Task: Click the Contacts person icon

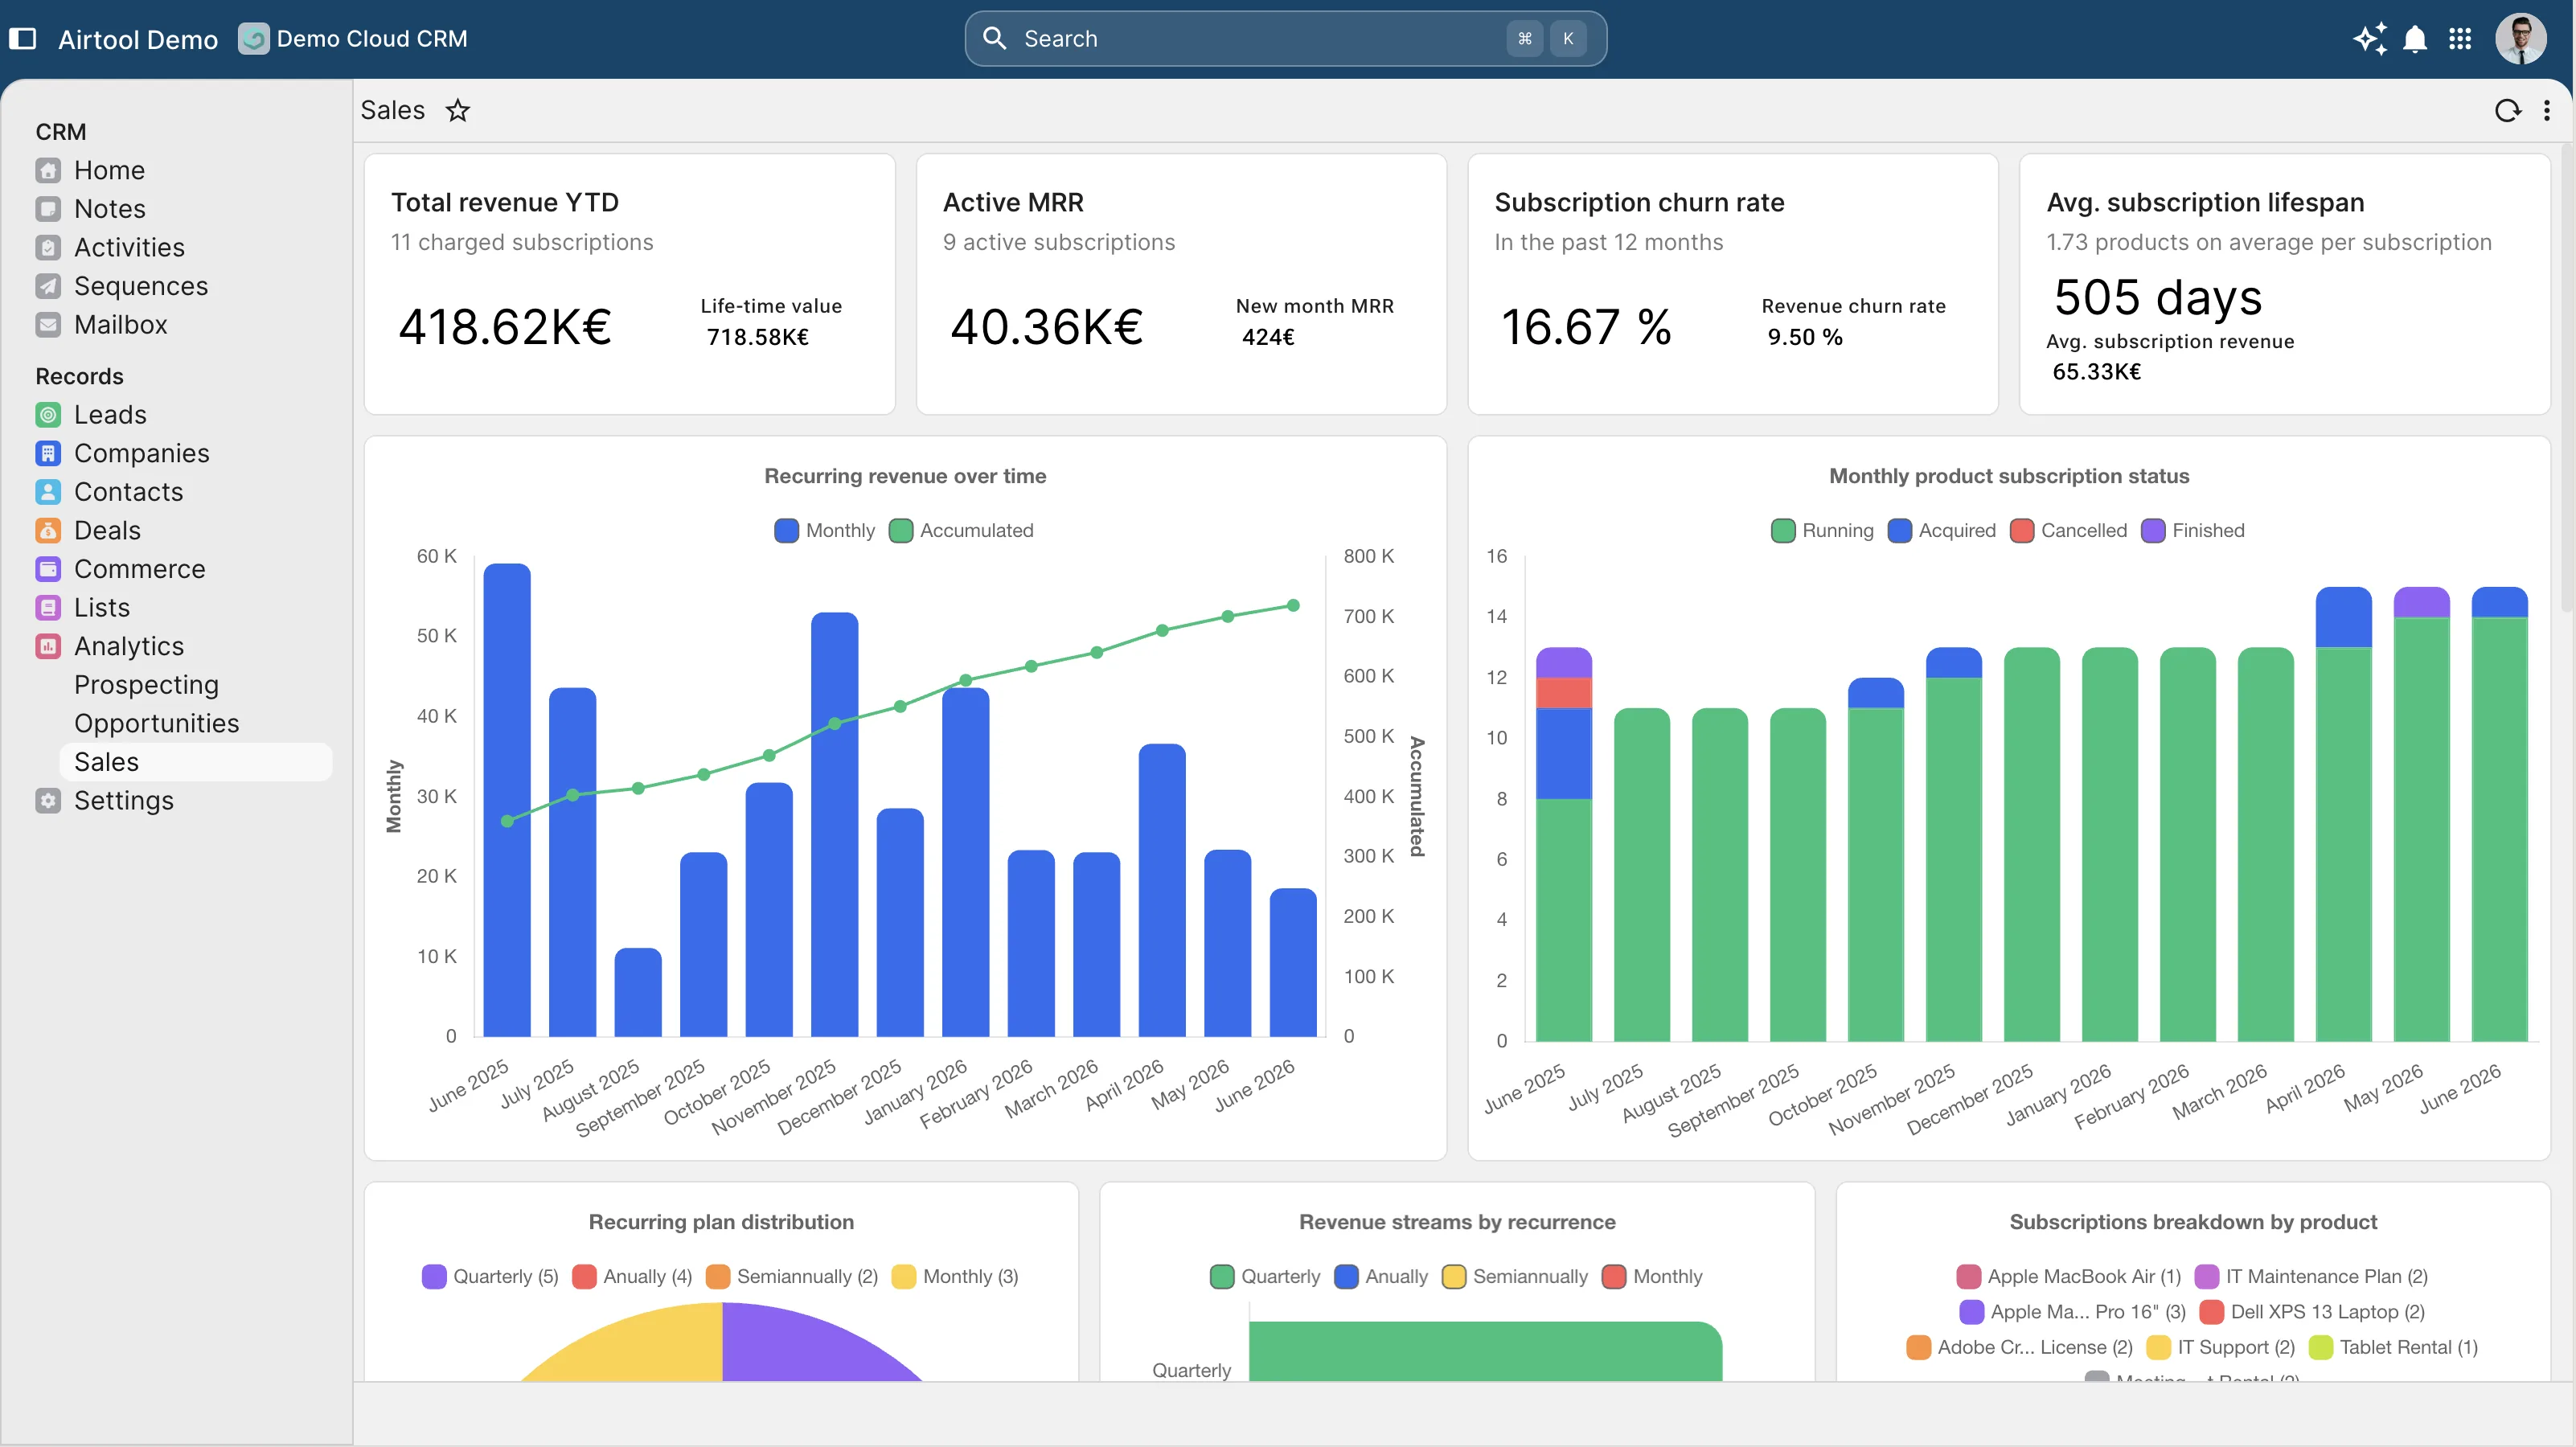Action: tap(48, 492)
